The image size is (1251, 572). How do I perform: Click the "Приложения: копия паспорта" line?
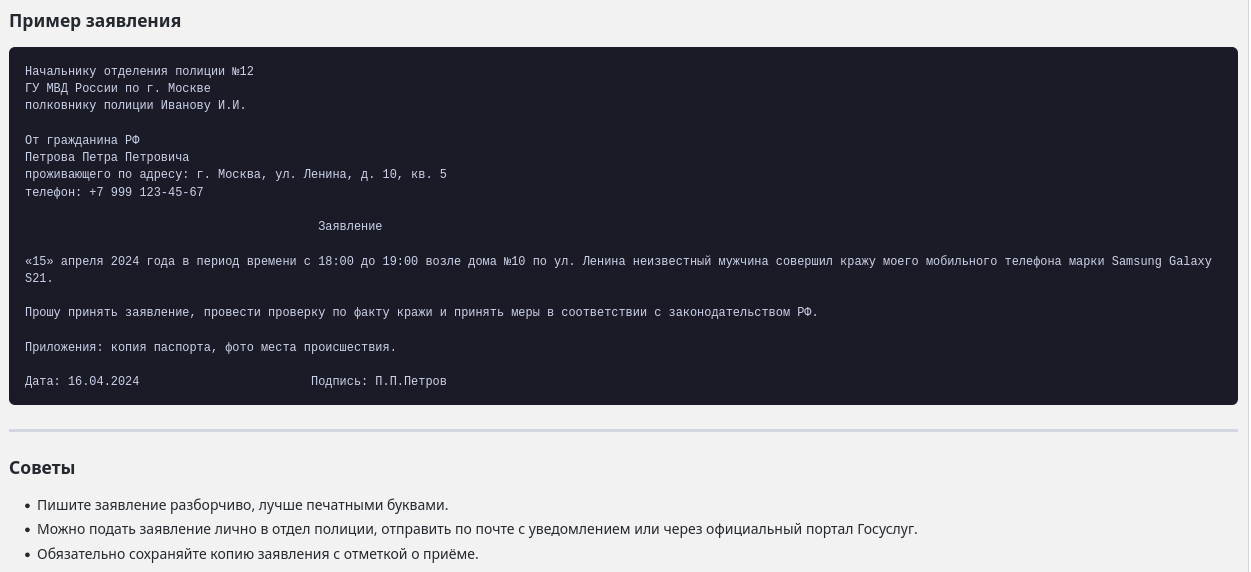tap(210, 348)
